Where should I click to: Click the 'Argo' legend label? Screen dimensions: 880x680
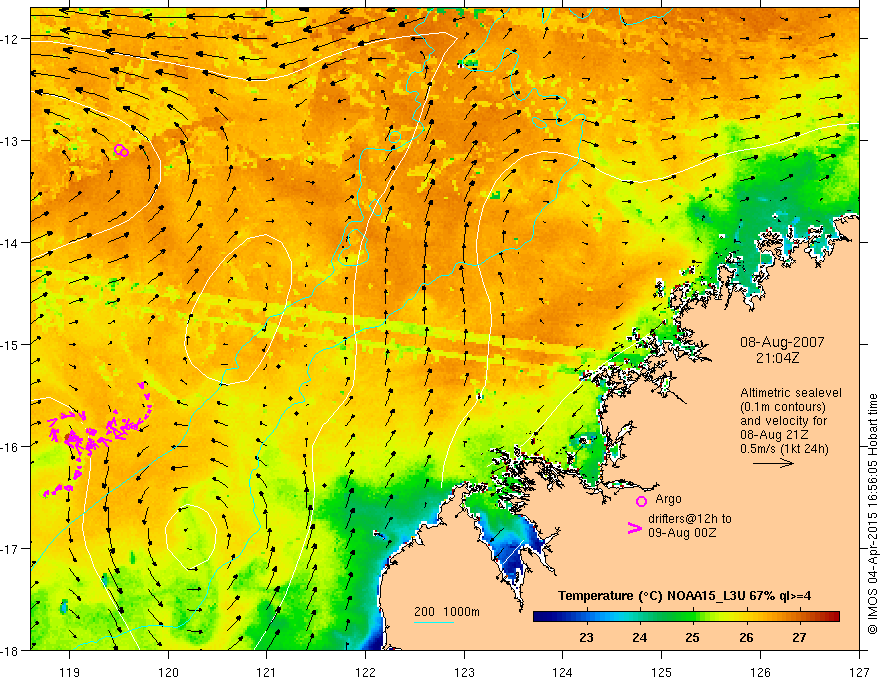coord(668,499)
